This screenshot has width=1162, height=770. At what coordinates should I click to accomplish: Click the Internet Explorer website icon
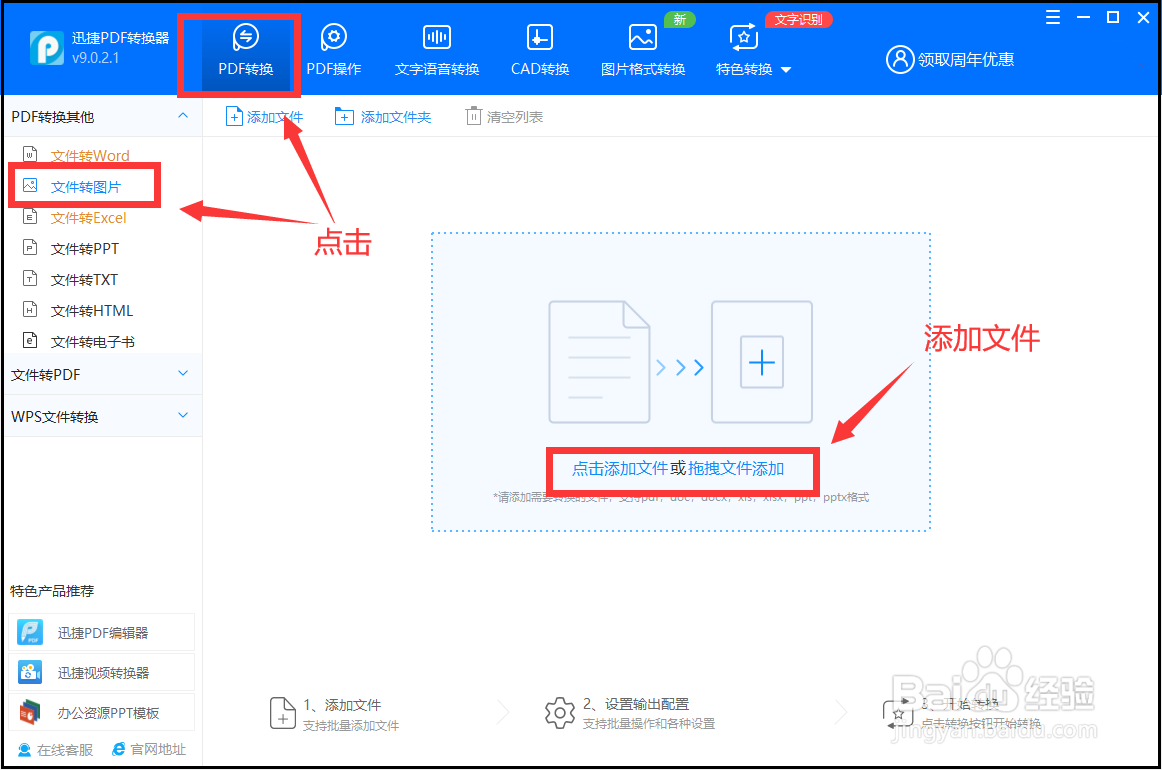tap(119, 750)
